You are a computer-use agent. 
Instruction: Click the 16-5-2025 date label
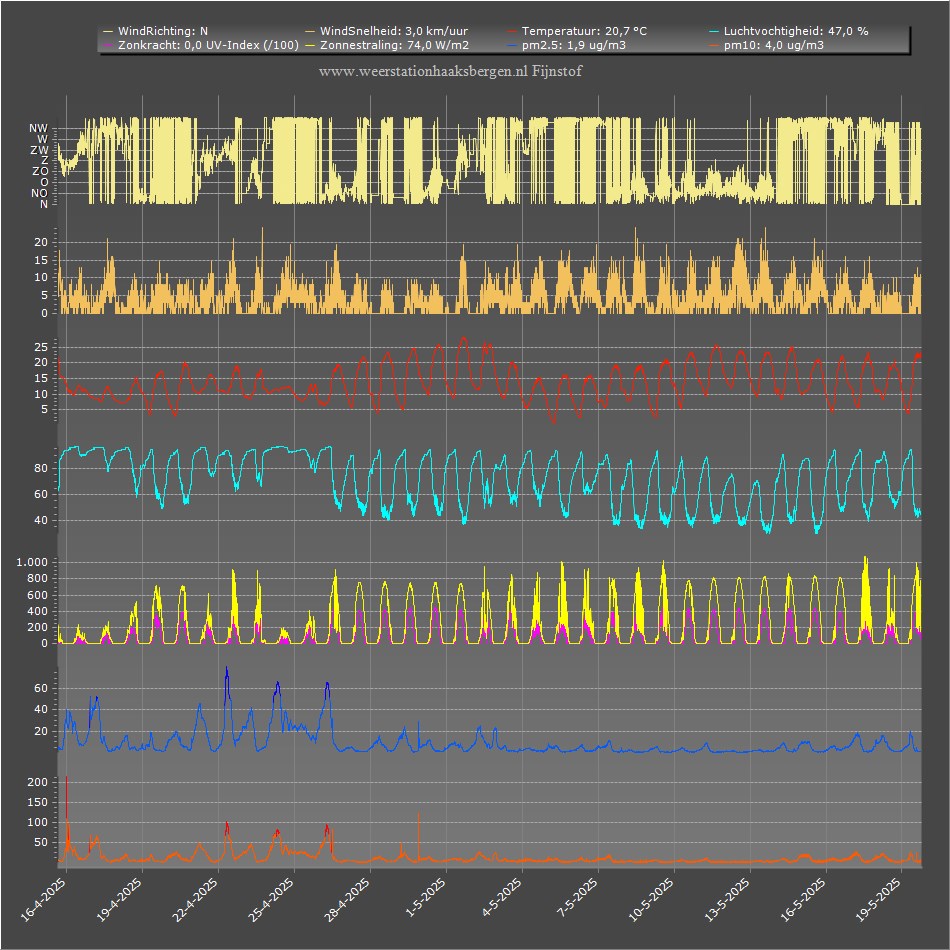803,899
